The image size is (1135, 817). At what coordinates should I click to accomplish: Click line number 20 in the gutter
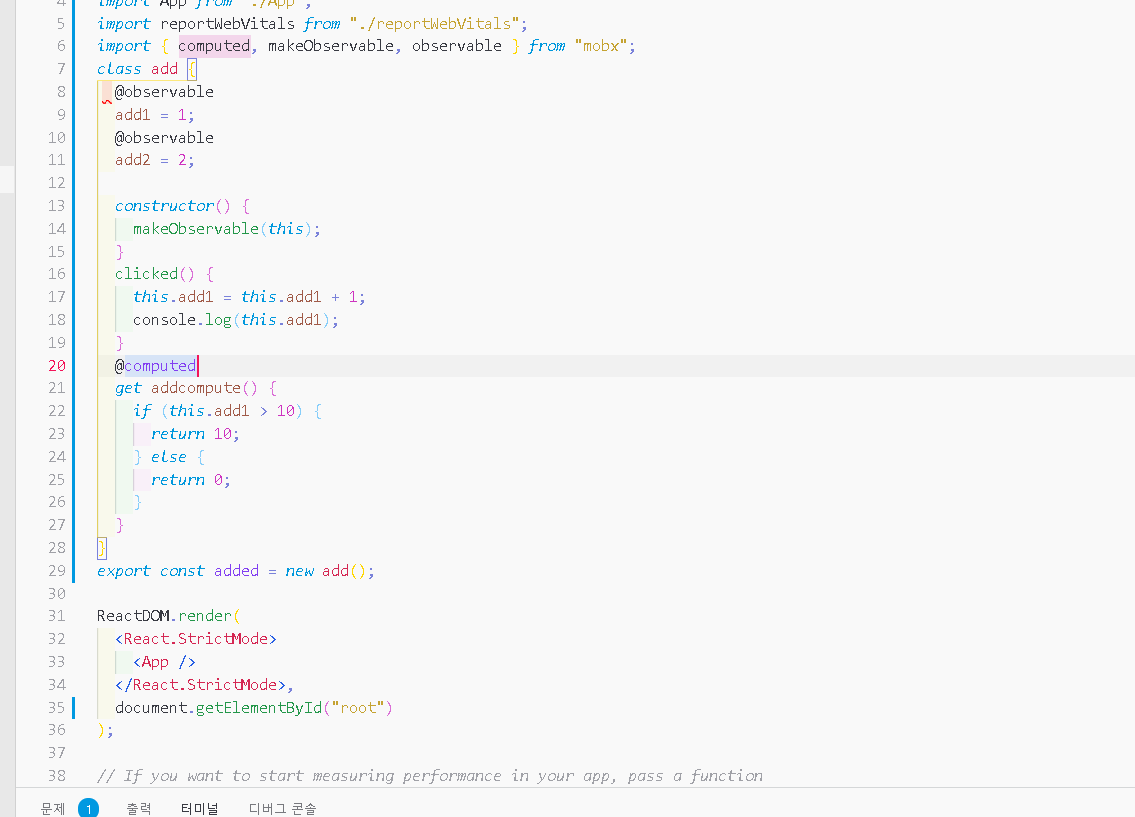pyautogui.click(x=56, y=365)
